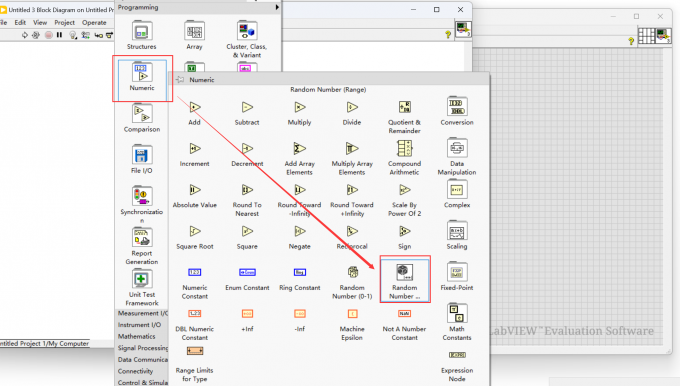Open the Project menu
This screenshot has width=680, height=386.
64,23
